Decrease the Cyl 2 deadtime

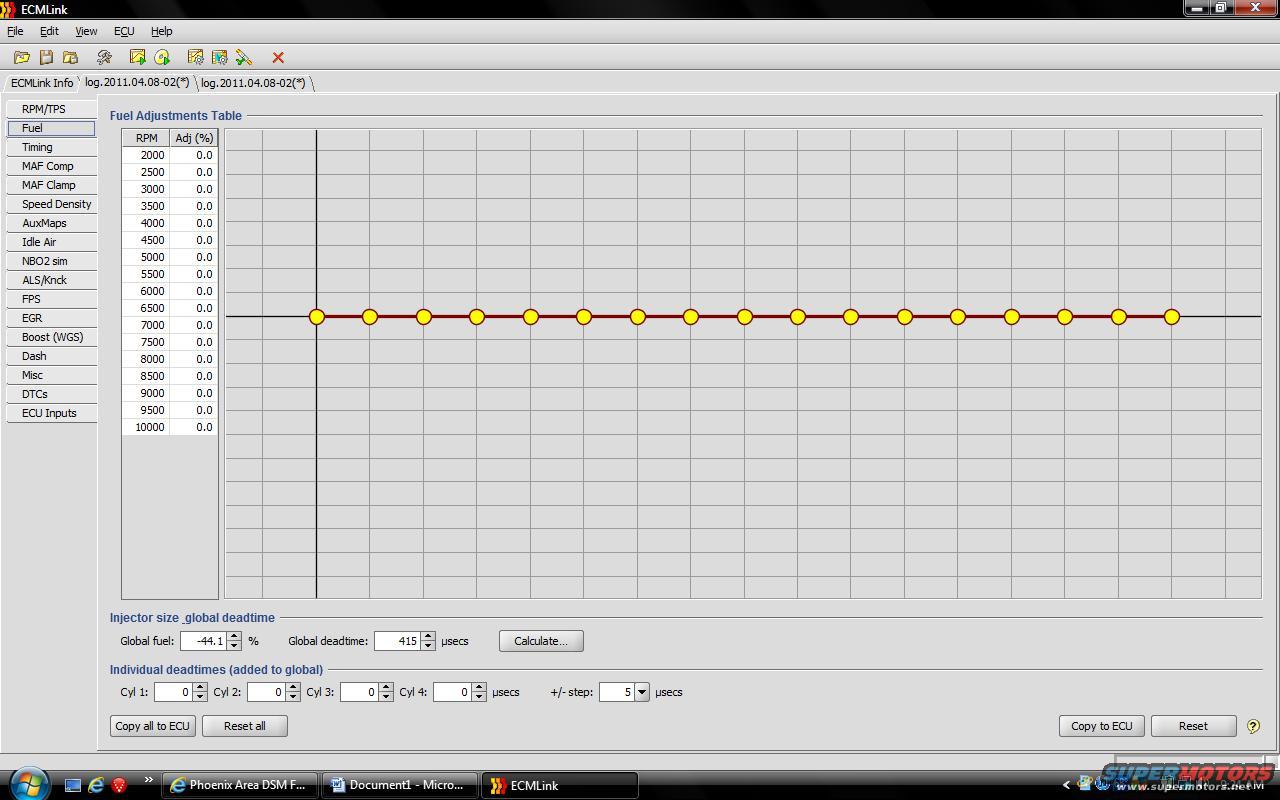tap(293, 697)
